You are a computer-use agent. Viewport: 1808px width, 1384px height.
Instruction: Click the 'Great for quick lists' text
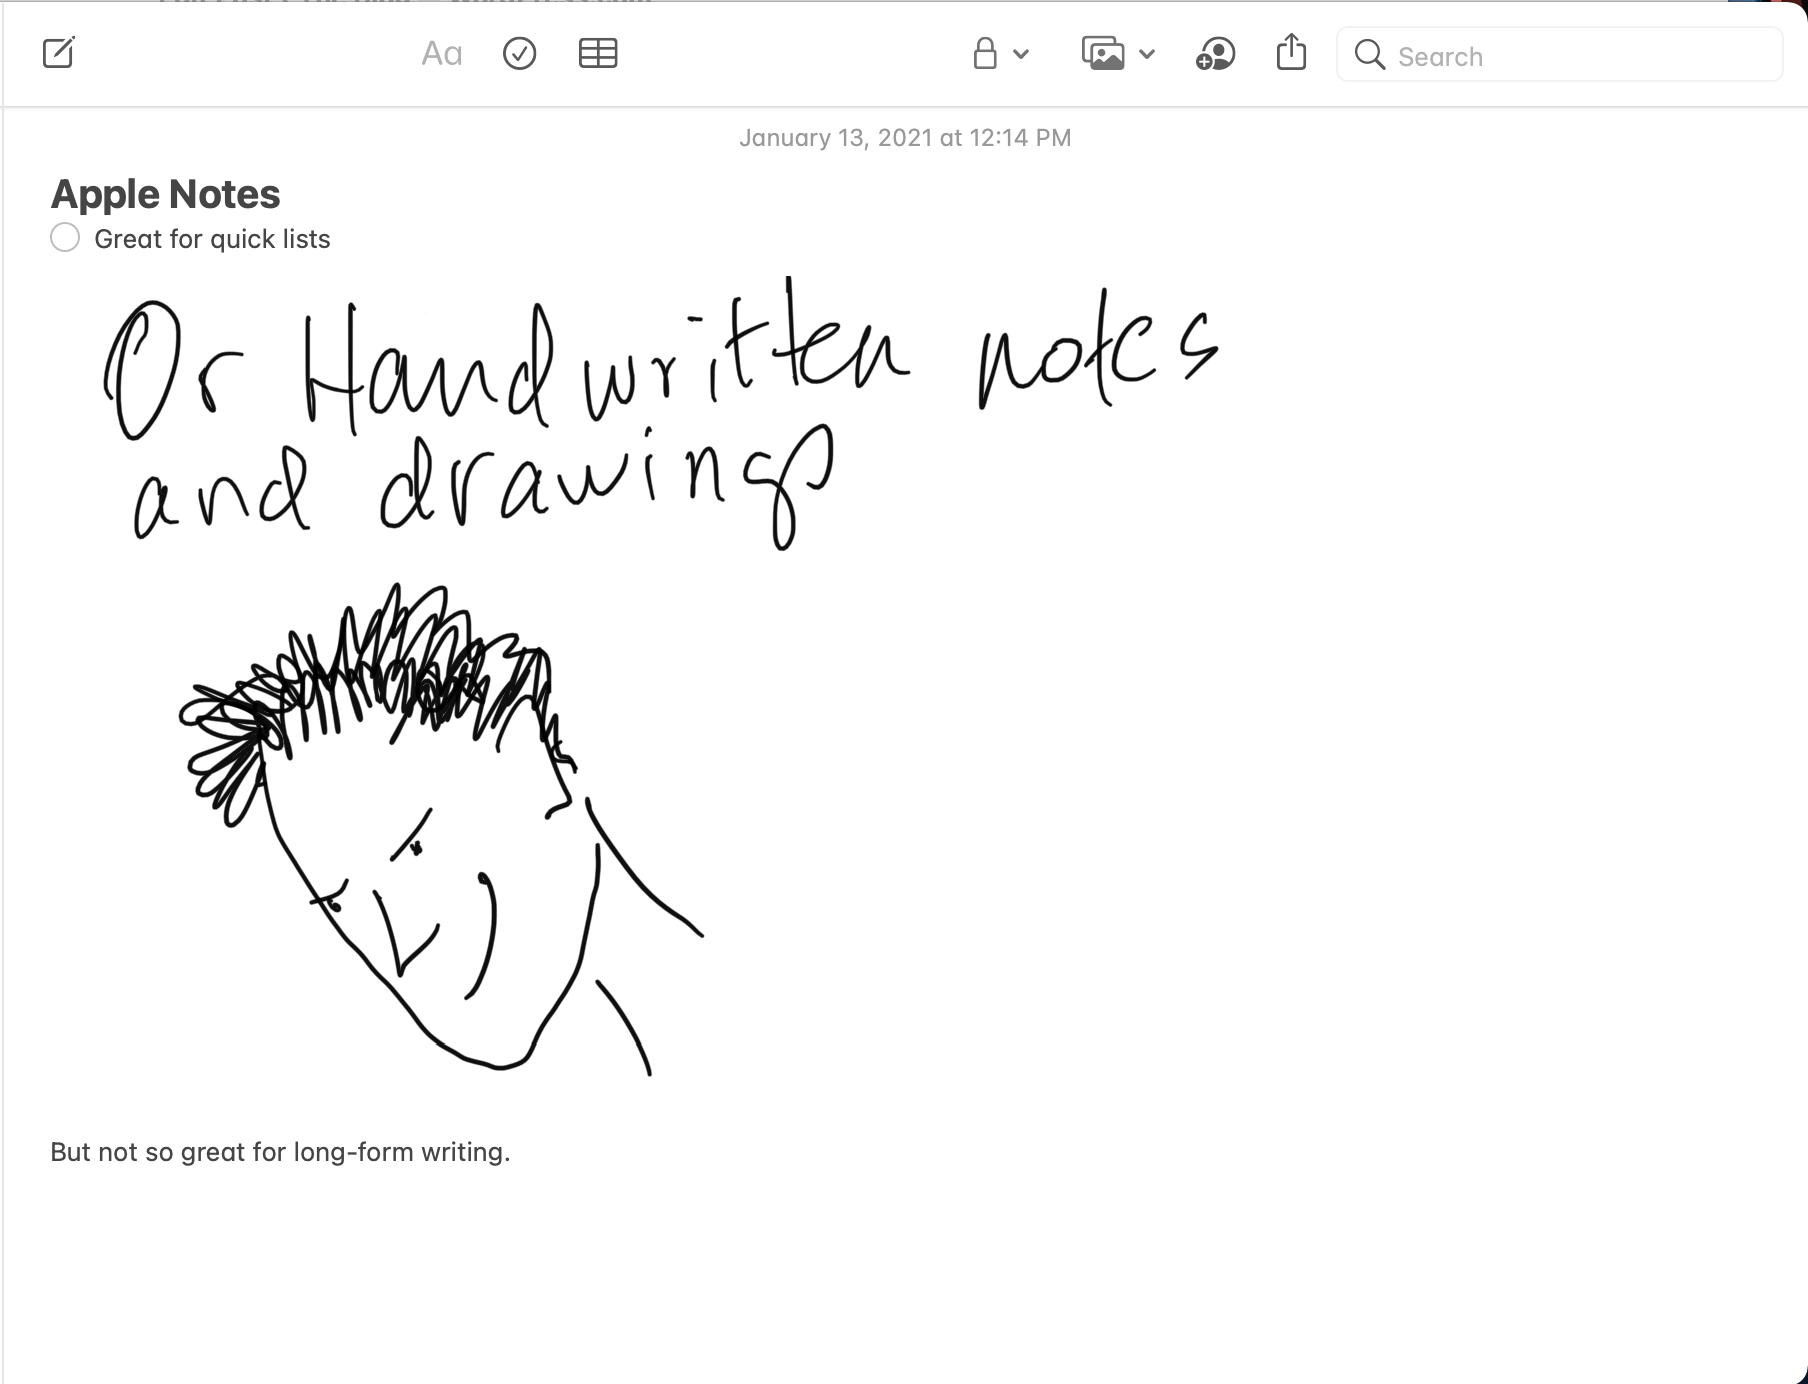(212, 239)
